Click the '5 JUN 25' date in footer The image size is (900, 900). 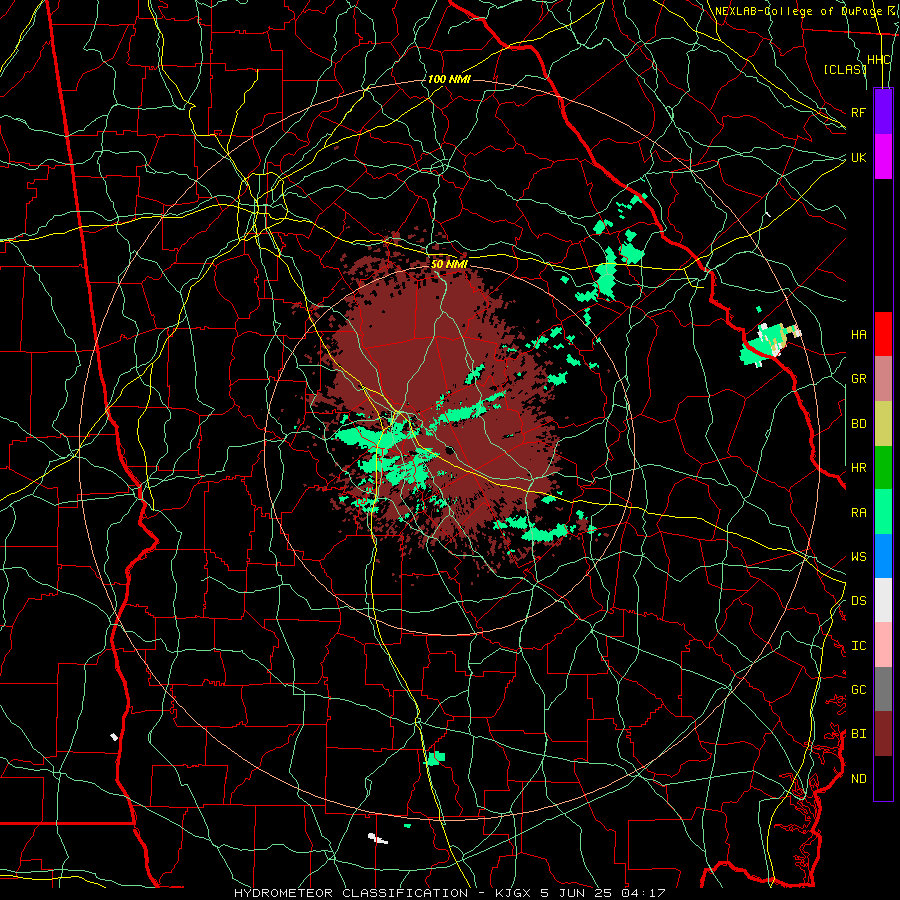576,893
